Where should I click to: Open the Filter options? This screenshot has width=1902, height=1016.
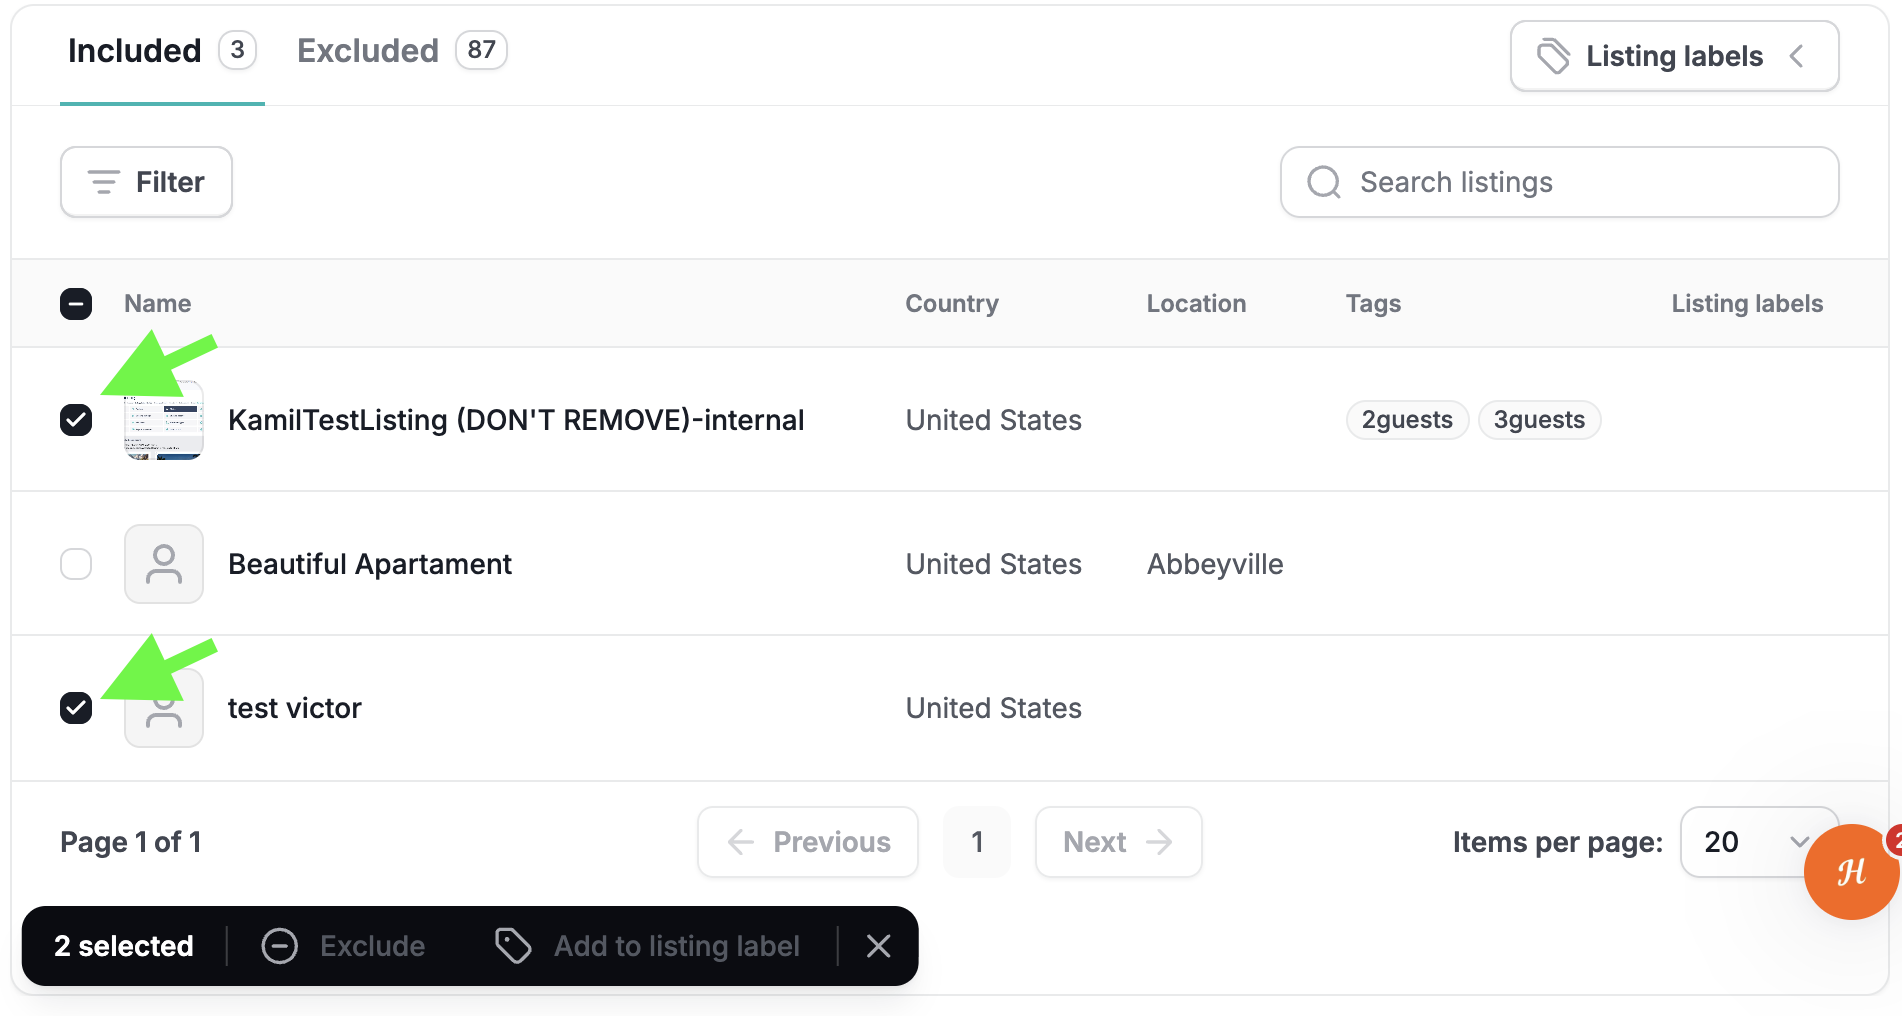[x=146, y=182]
